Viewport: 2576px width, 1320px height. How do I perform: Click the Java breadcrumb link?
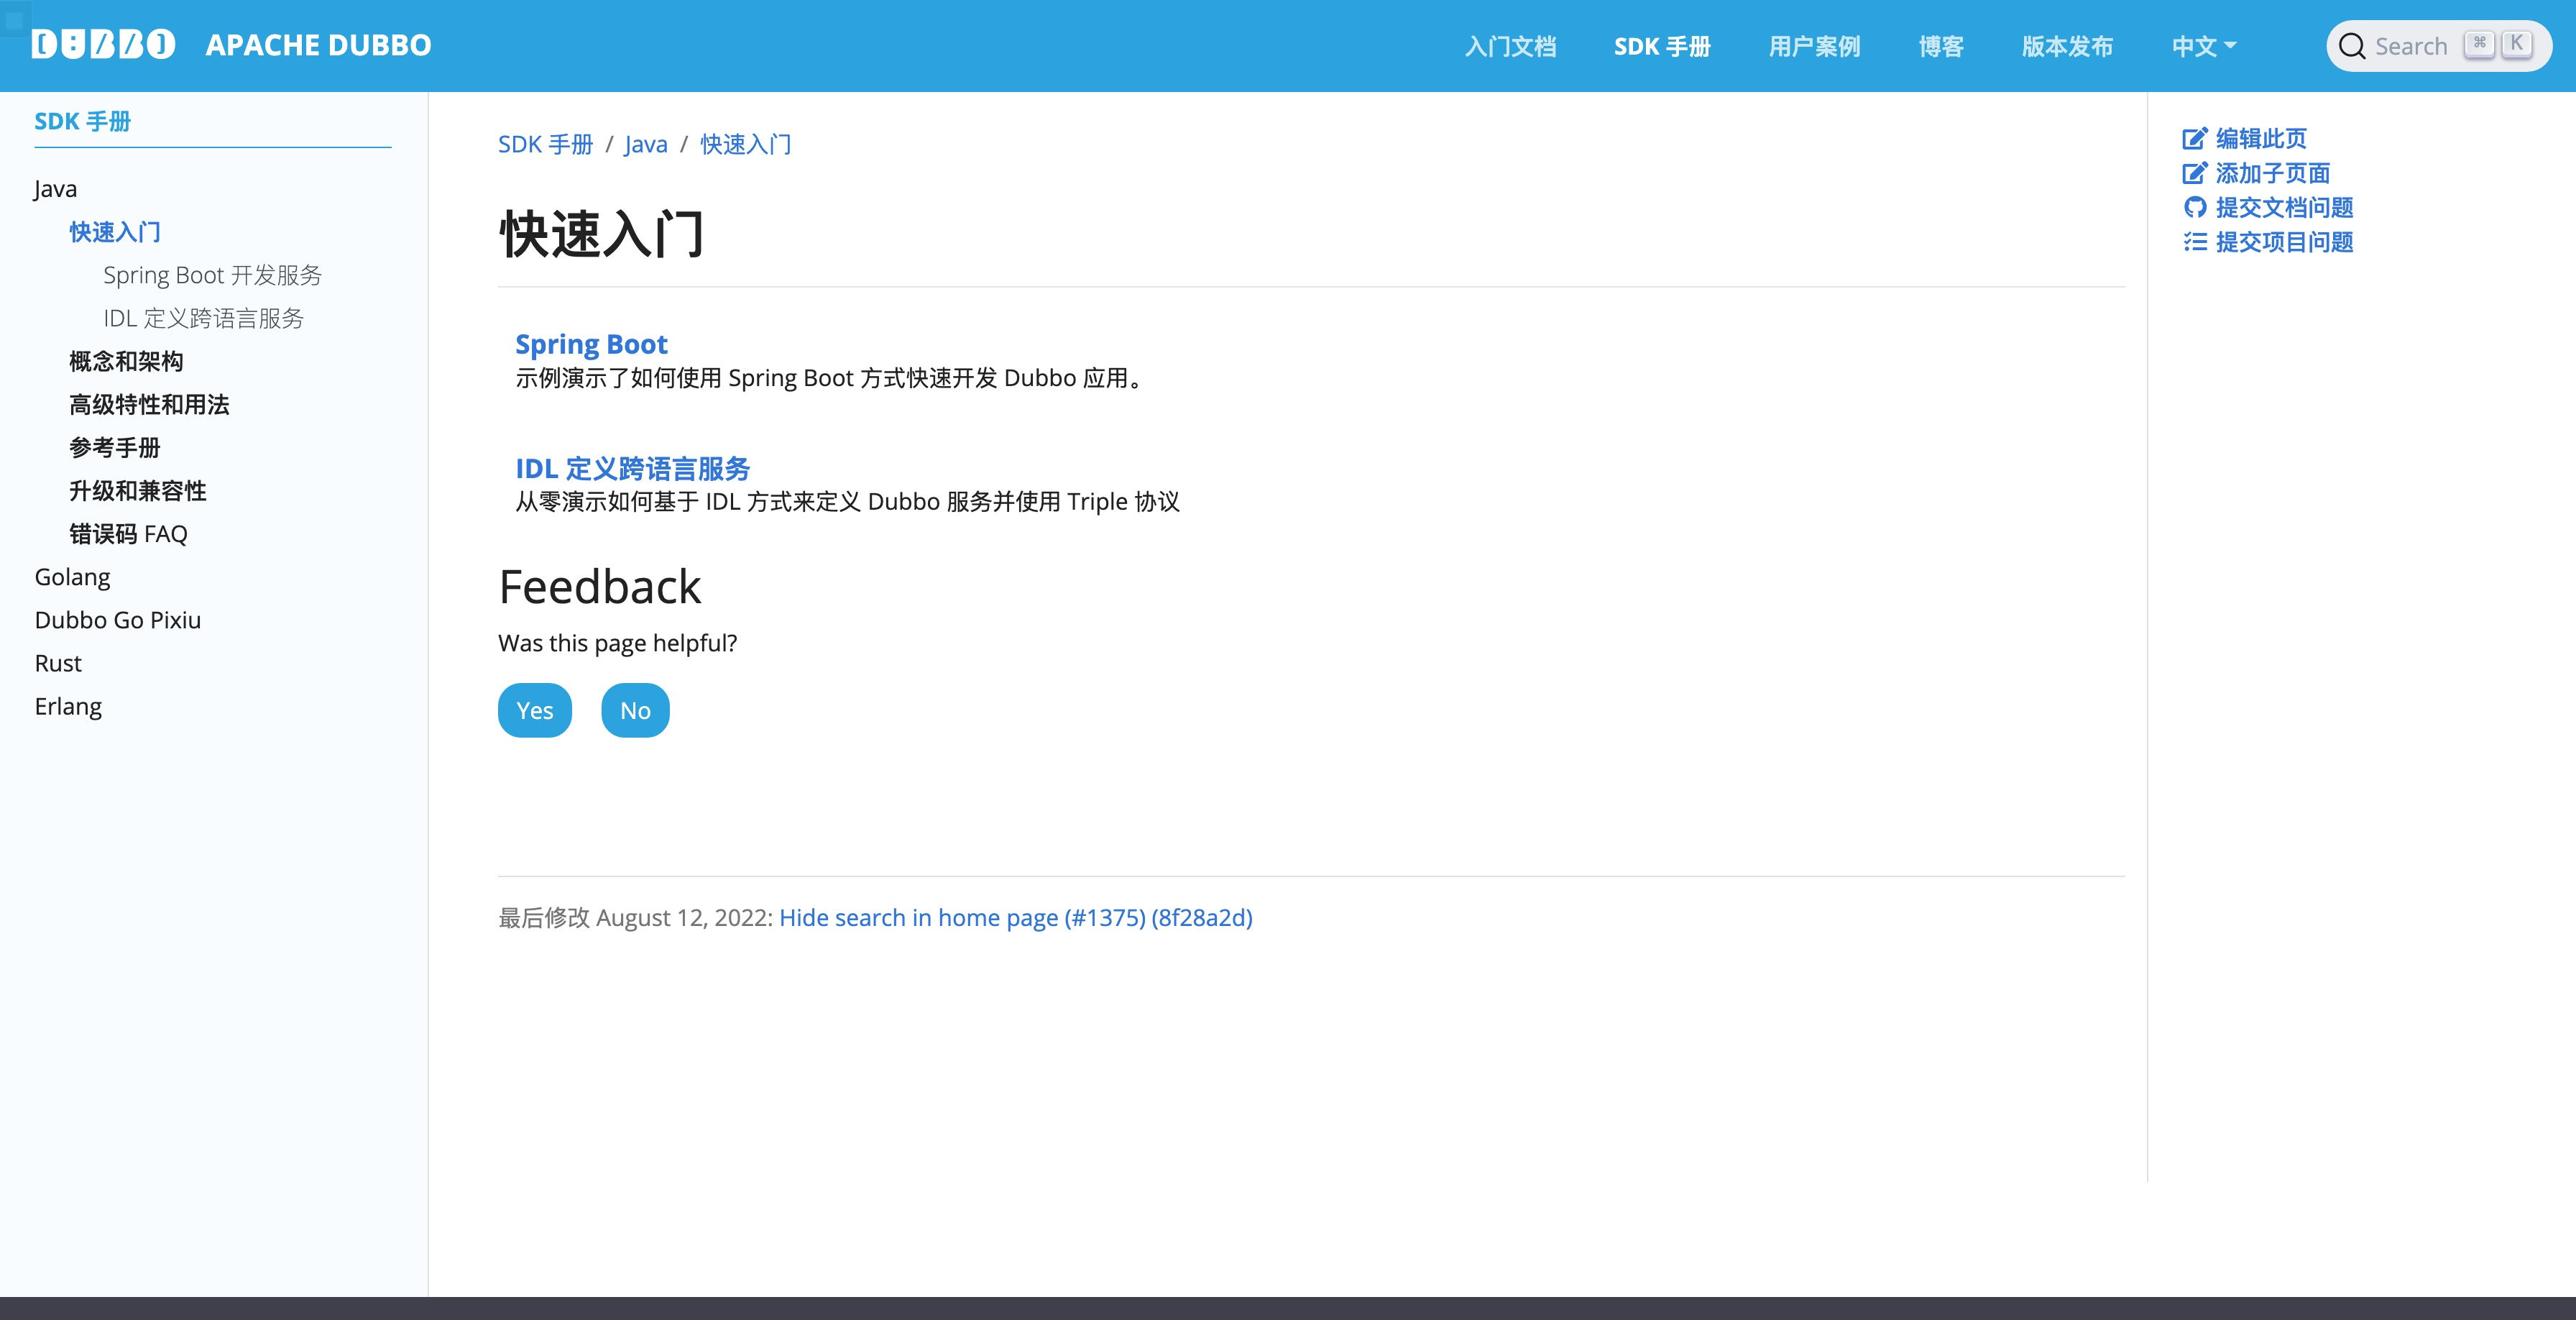[645, 145]
